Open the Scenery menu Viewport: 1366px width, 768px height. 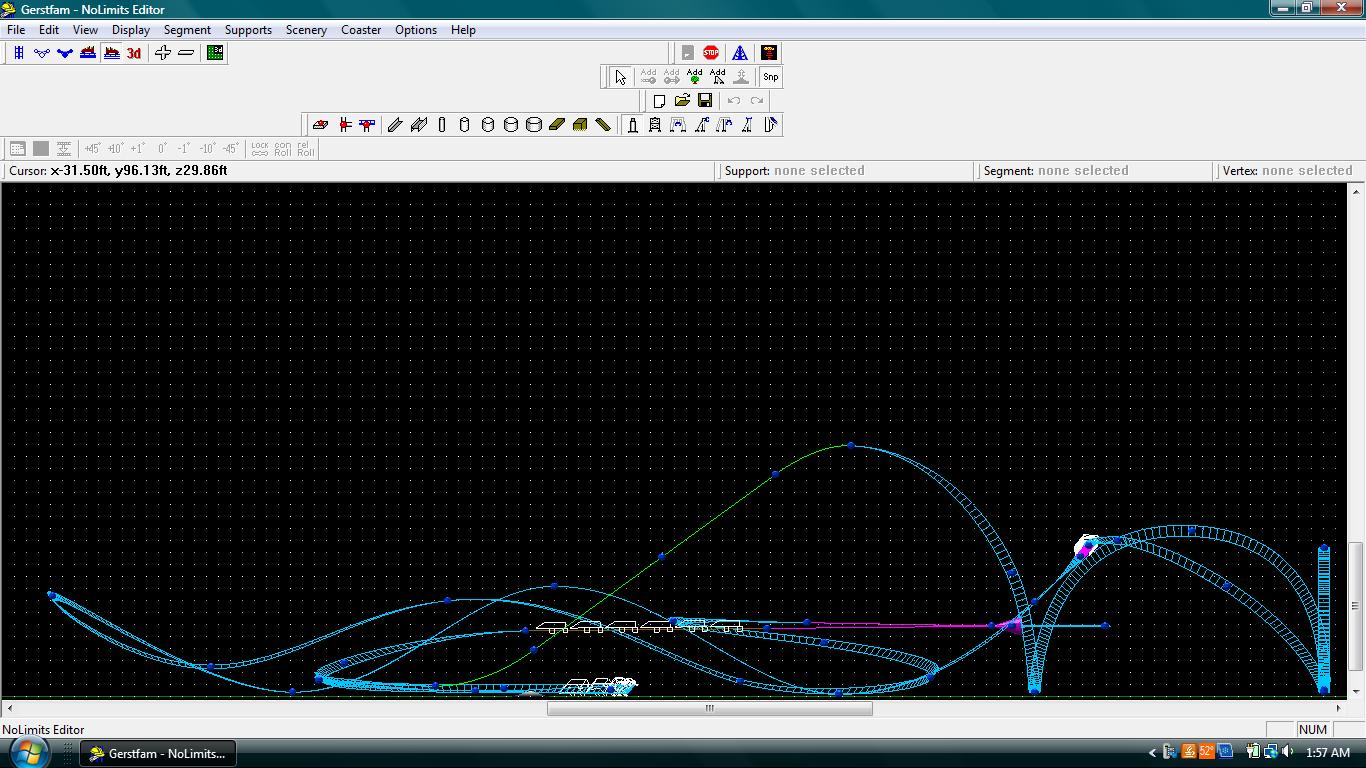306,30
